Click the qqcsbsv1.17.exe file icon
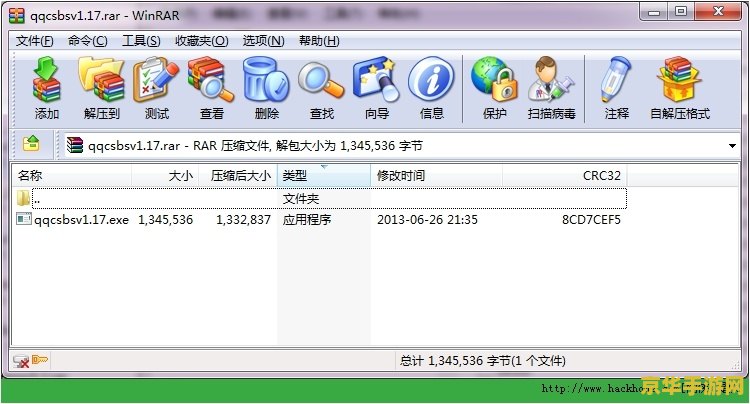The image size is (750, 404). click(x=24, y=219)
